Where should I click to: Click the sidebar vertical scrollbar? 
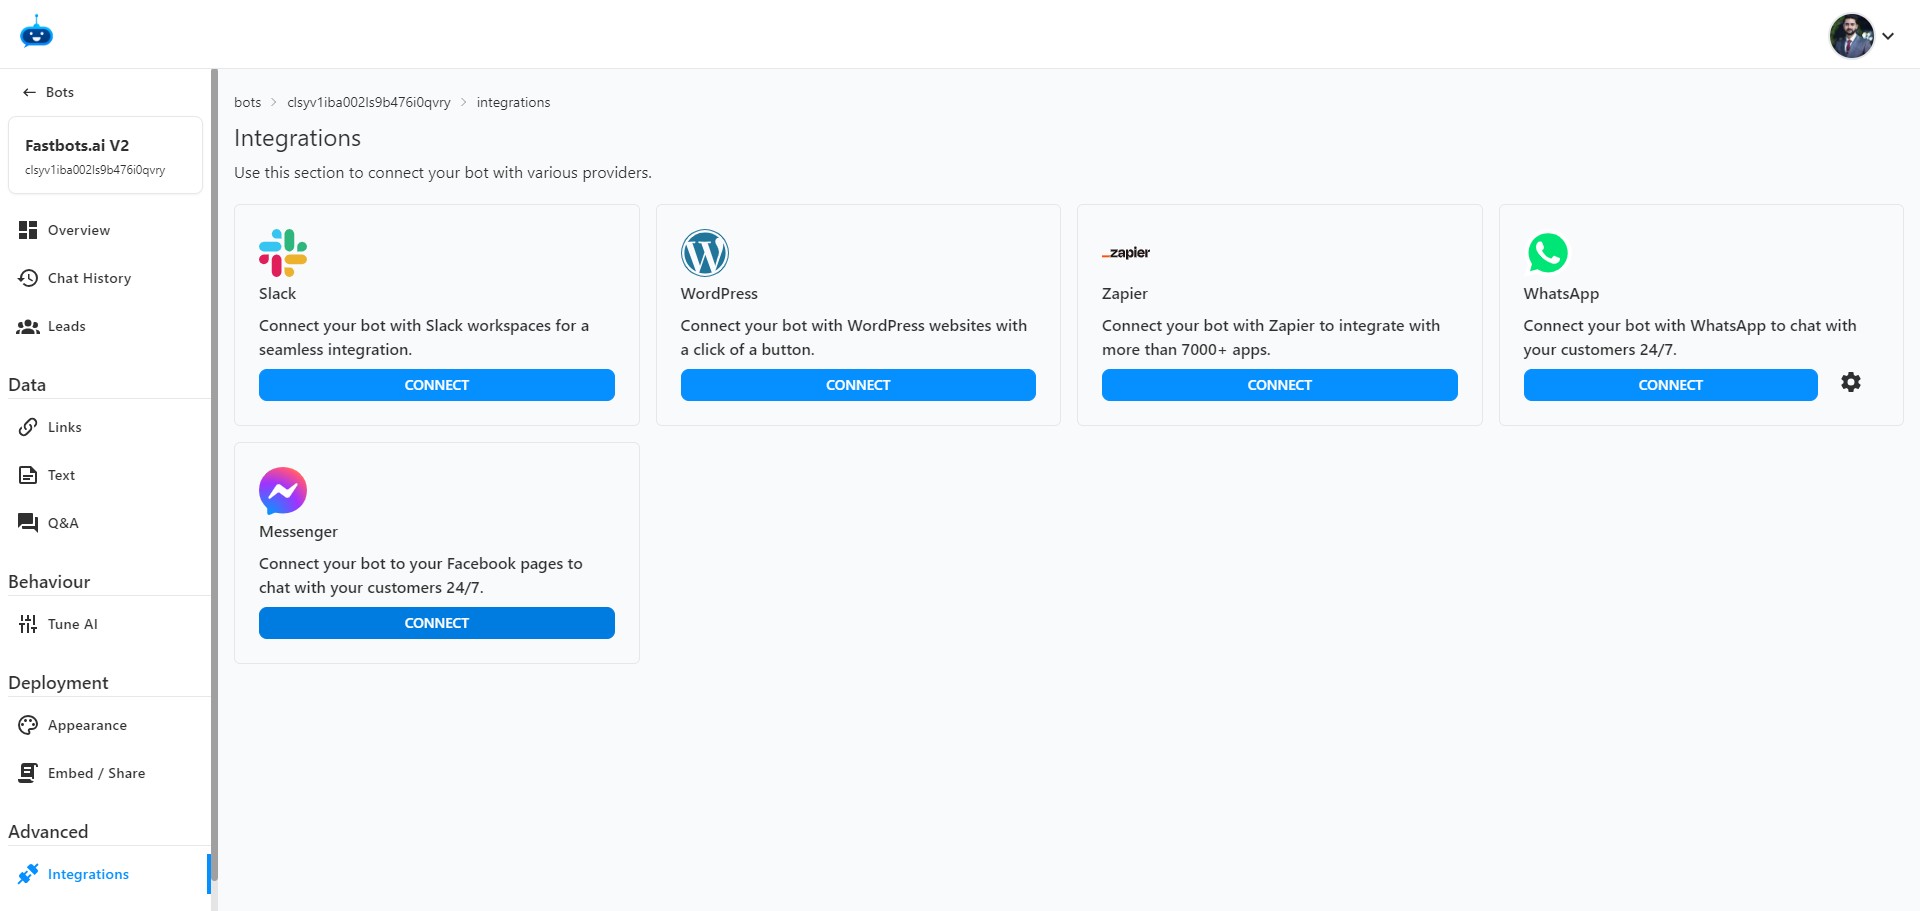point(214,475)
